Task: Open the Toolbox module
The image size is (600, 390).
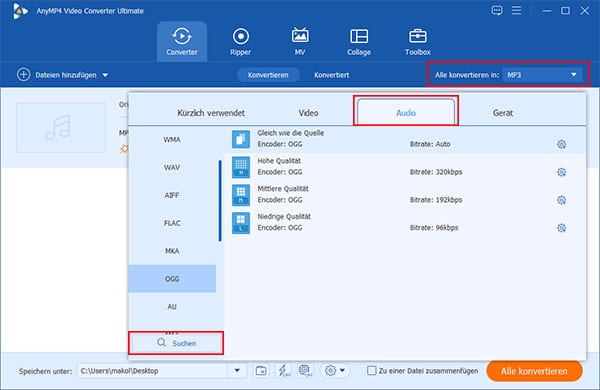Action: [417, 42]
